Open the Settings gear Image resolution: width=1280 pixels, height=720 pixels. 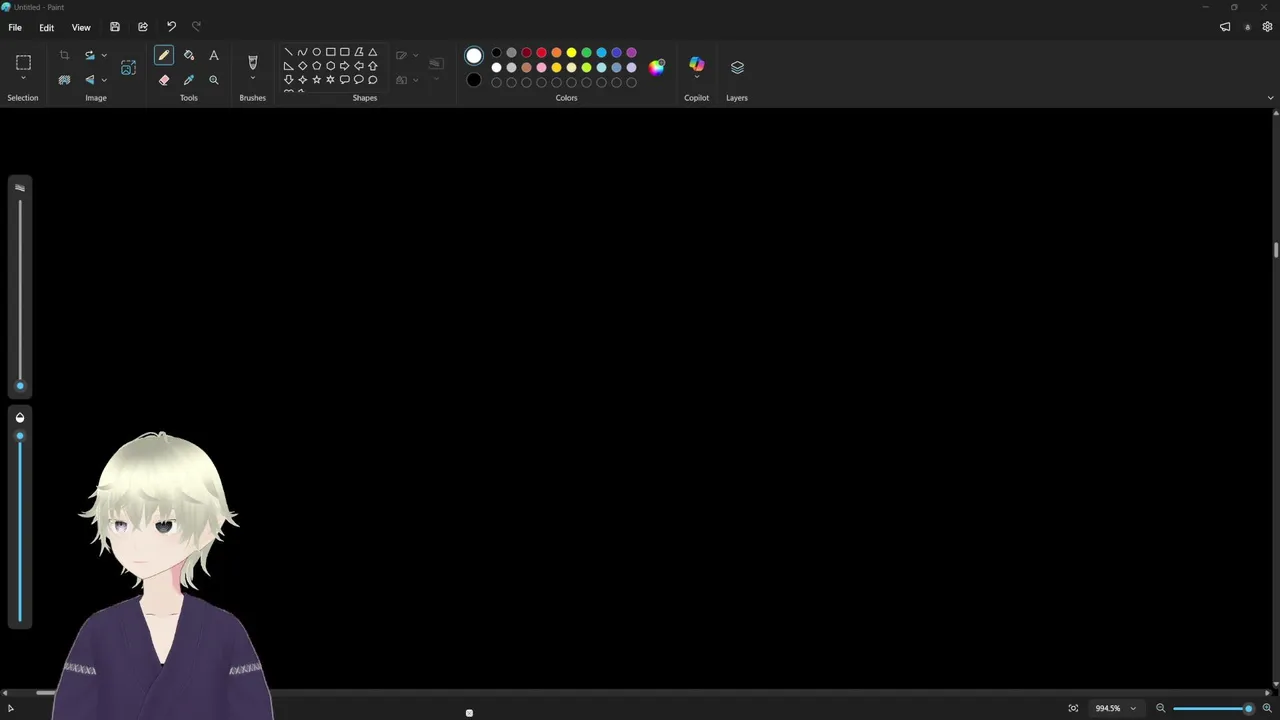pos(1267,27)
